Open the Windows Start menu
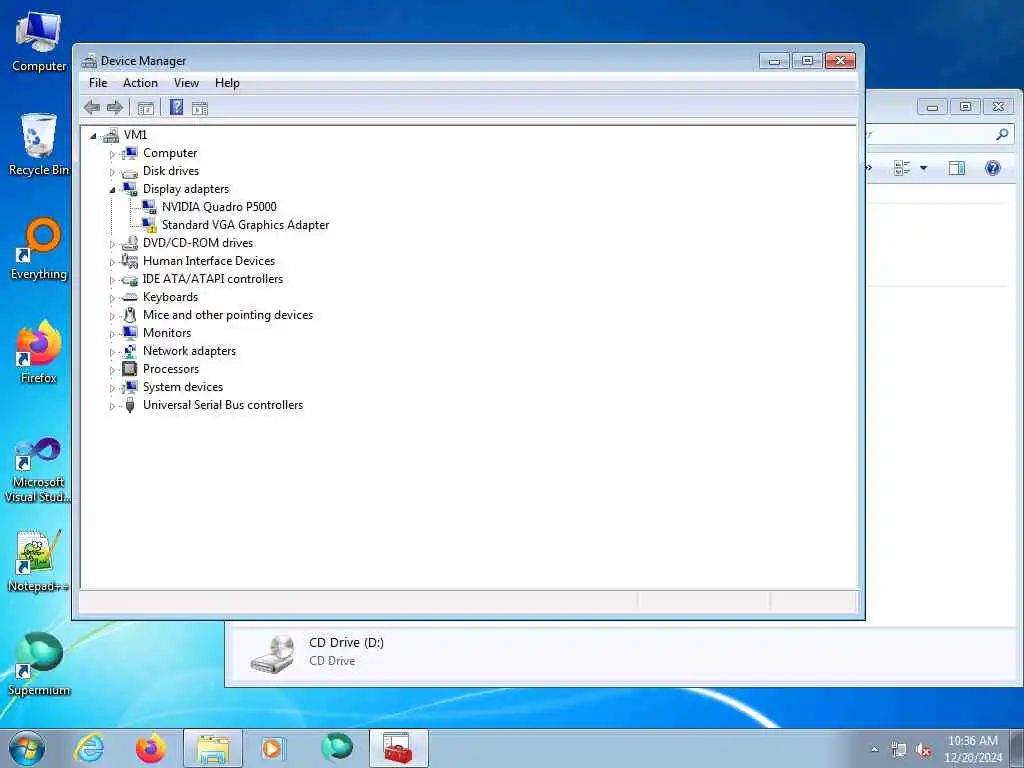The width and height of the screenshot is (1024, 768). tap(27, 748)
